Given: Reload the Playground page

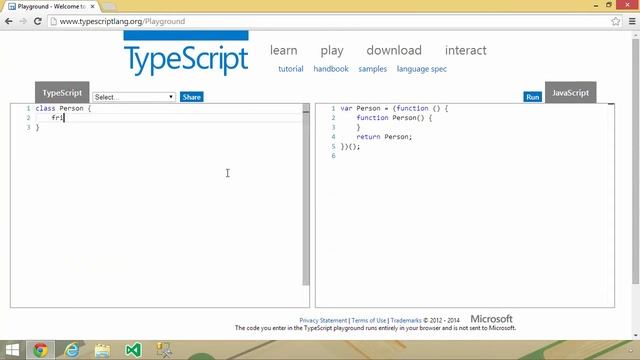Looking at the screenshot, I should point(38,21).
